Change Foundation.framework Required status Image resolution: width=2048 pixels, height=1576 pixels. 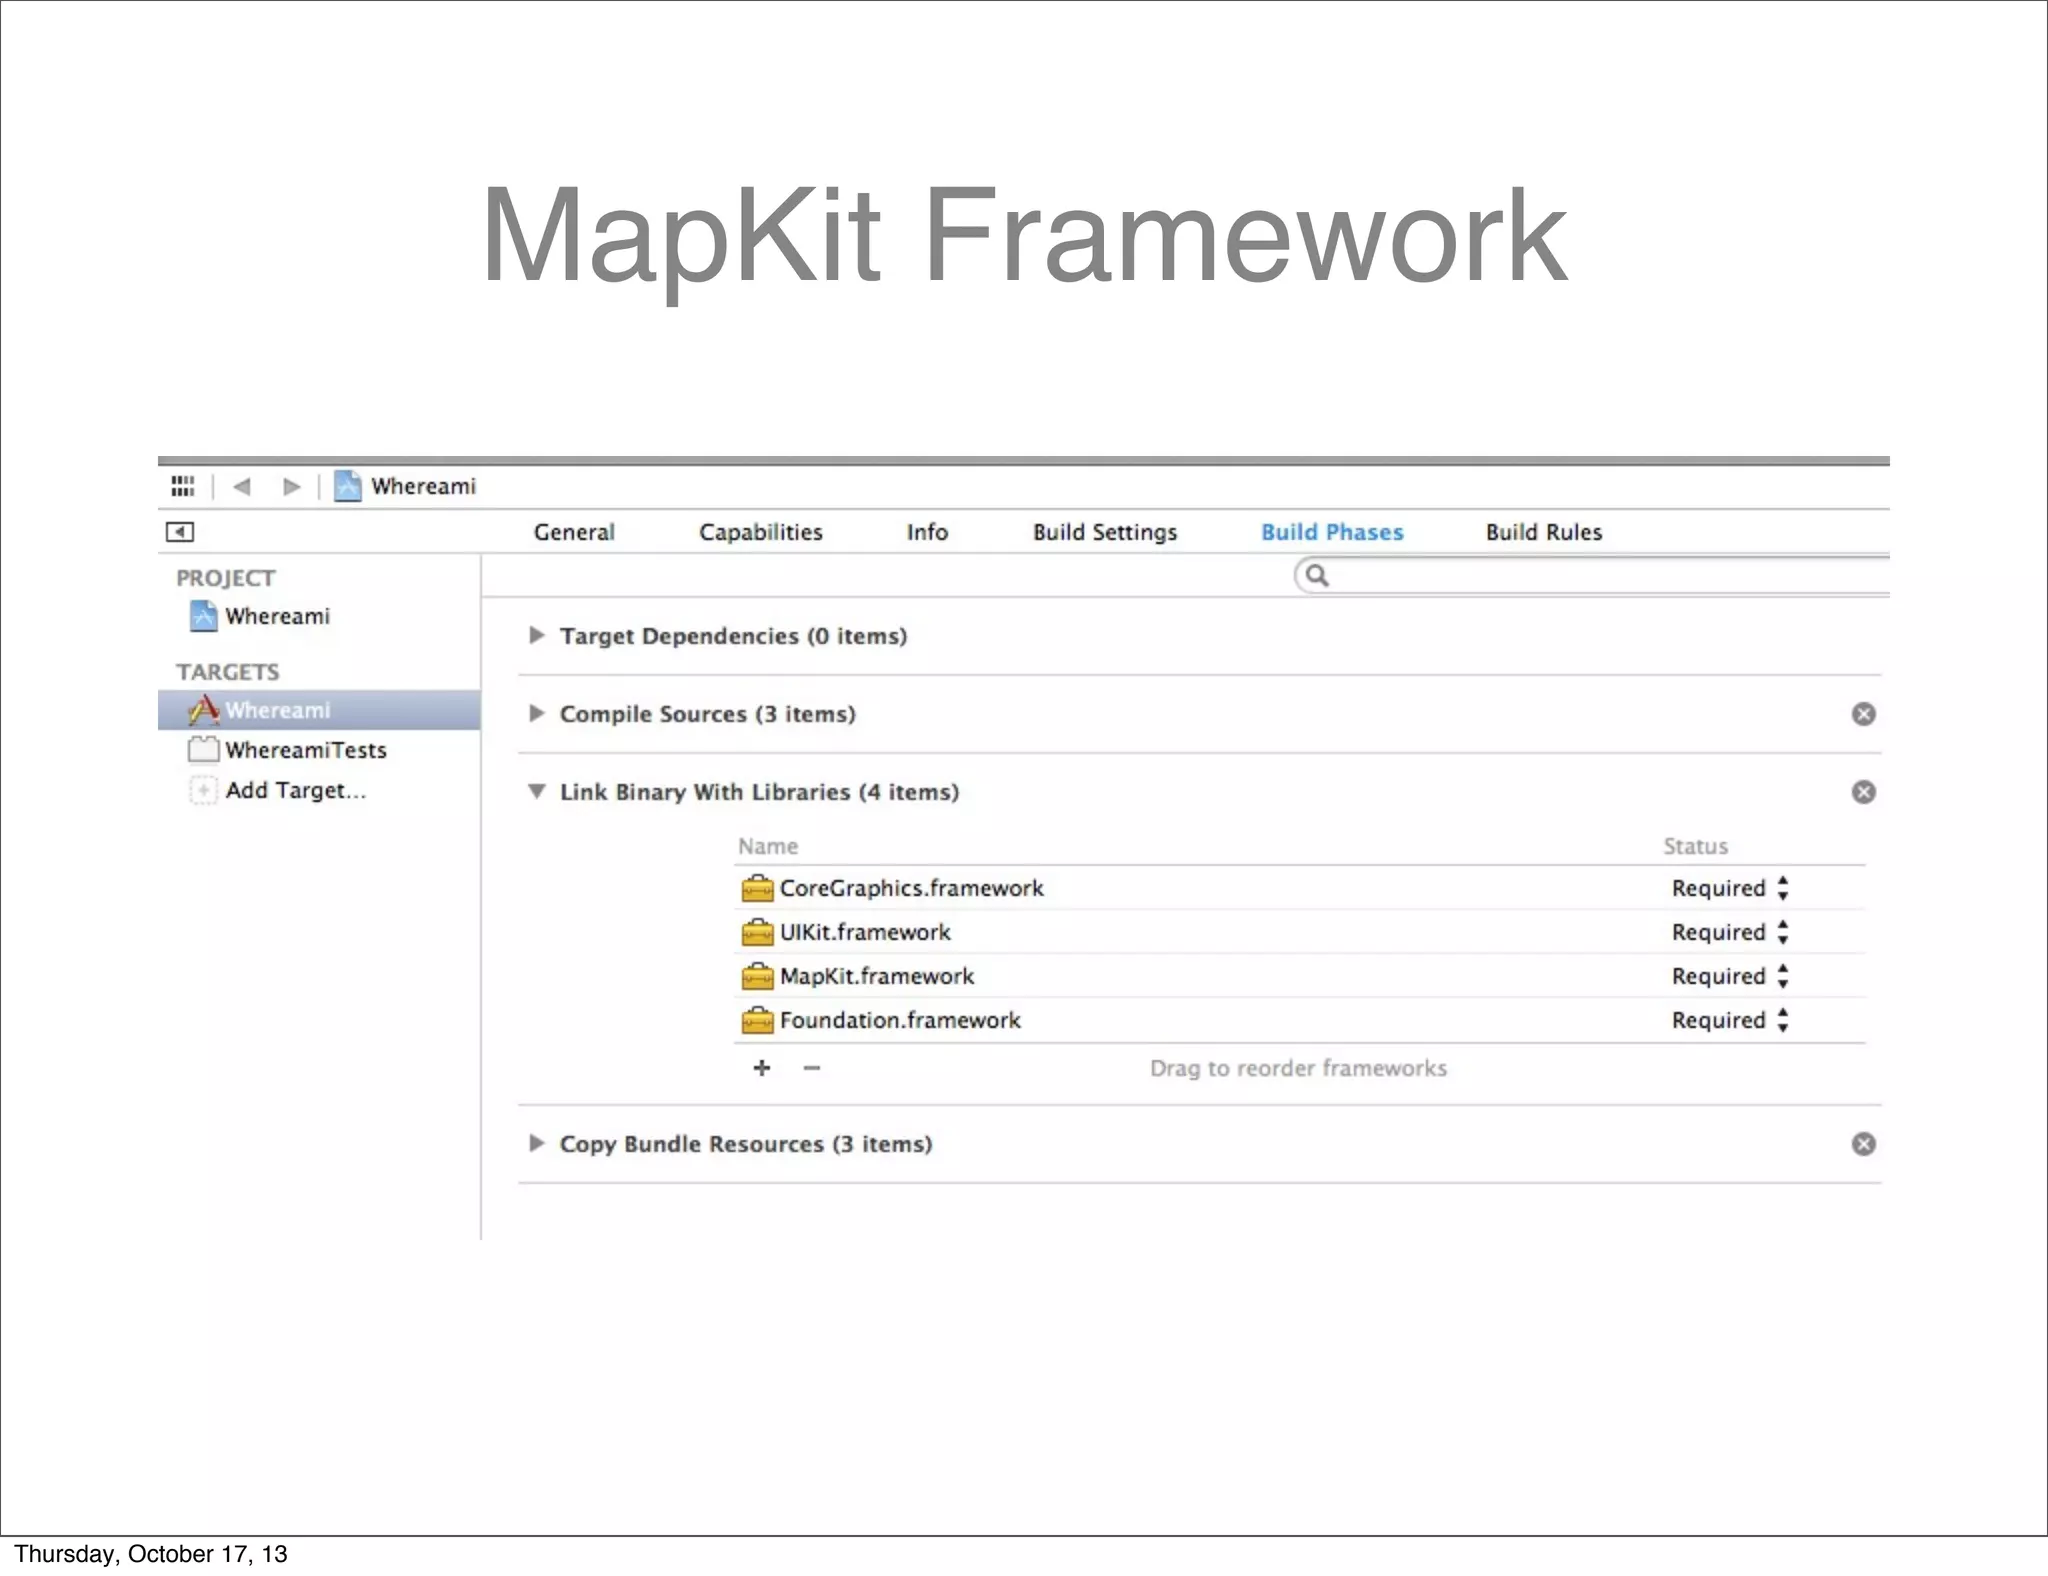1730,1020
